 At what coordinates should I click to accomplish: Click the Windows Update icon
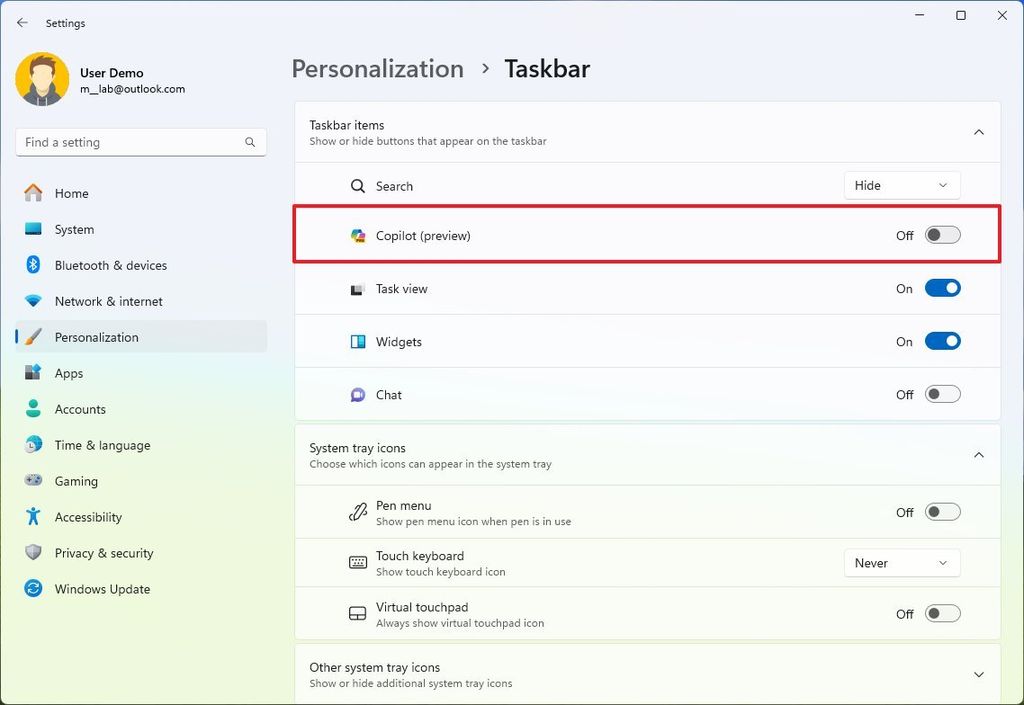pos(32,589)
